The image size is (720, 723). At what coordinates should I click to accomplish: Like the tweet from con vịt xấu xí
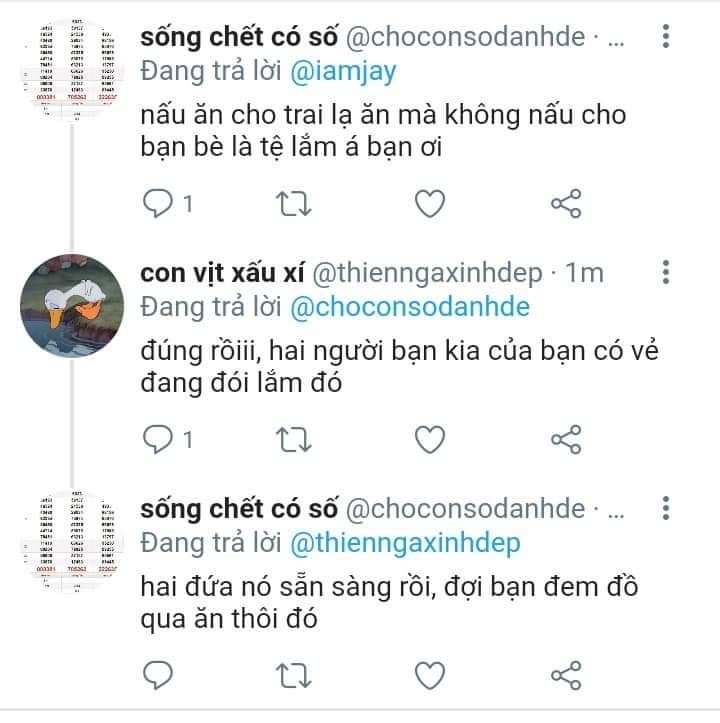click(x=430, y=439)
